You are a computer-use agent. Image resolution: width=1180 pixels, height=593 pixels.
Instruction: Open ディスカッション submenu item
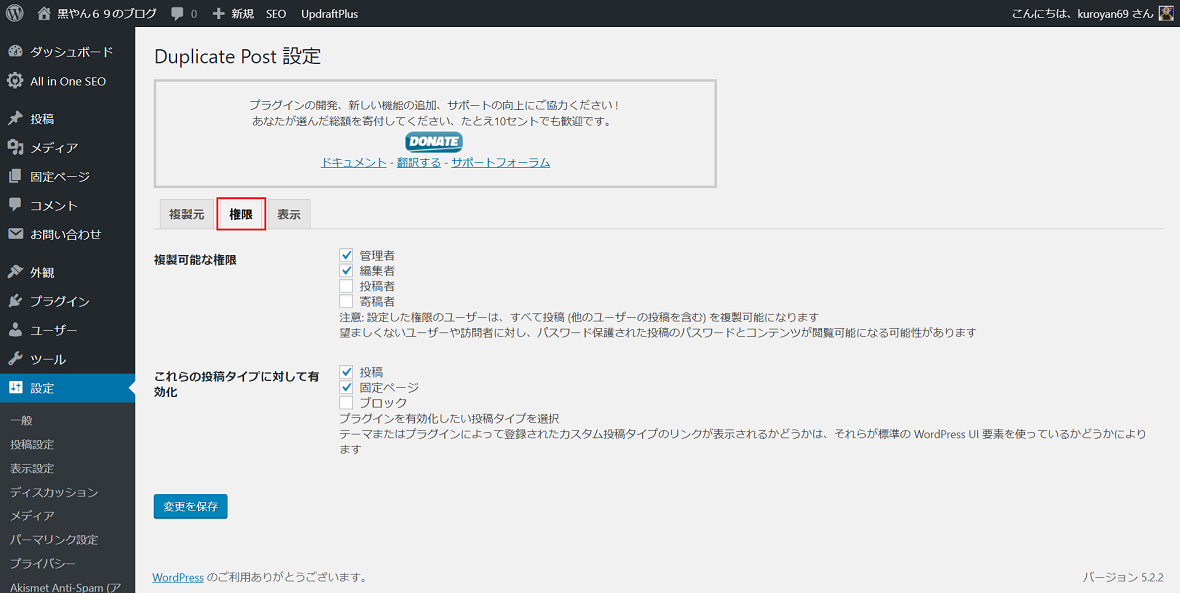[54, 492]
